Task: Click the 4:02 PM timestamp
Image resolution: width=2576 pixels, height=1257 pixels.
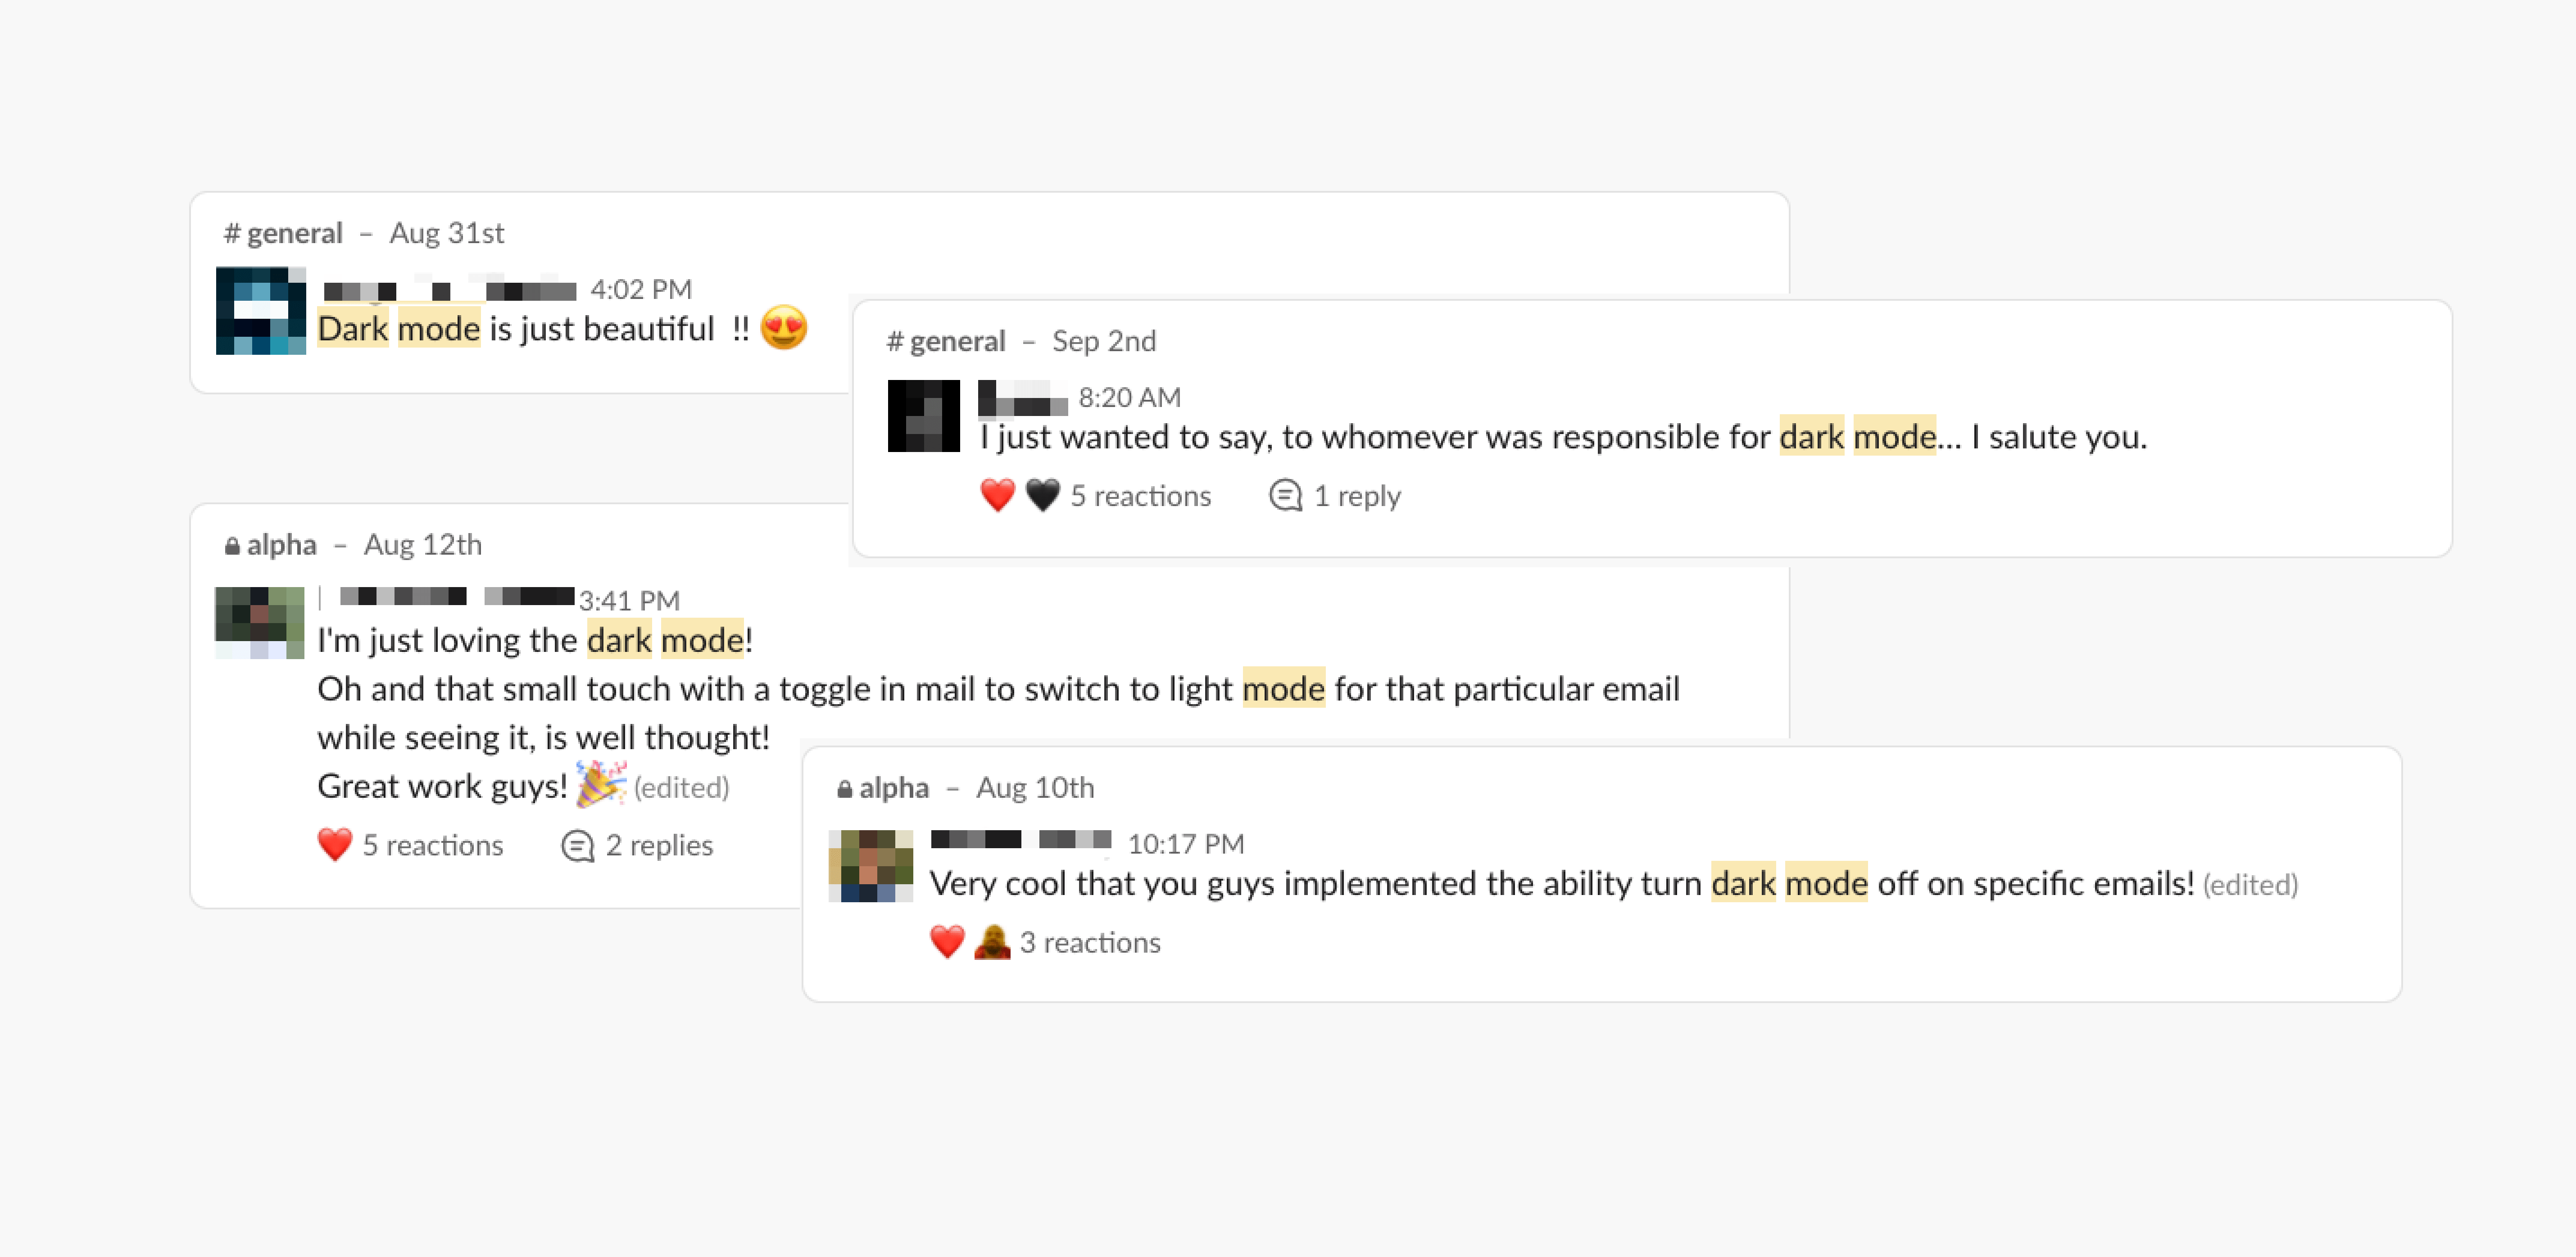Action: [x=641, y=289]
